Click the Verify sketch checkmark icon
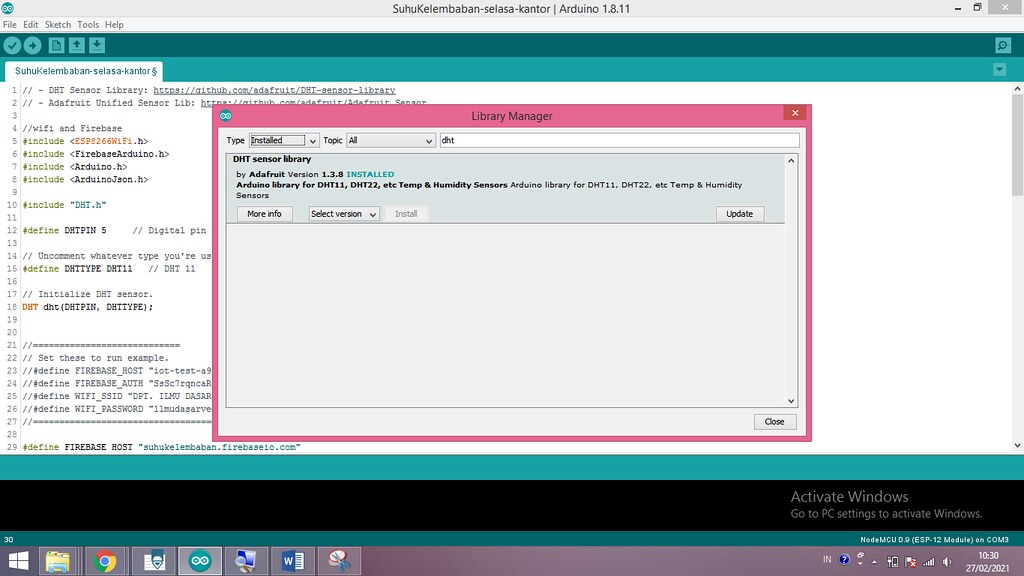Image resolution: width=1024 pixels, height=576 pixels. click(12, 45)
